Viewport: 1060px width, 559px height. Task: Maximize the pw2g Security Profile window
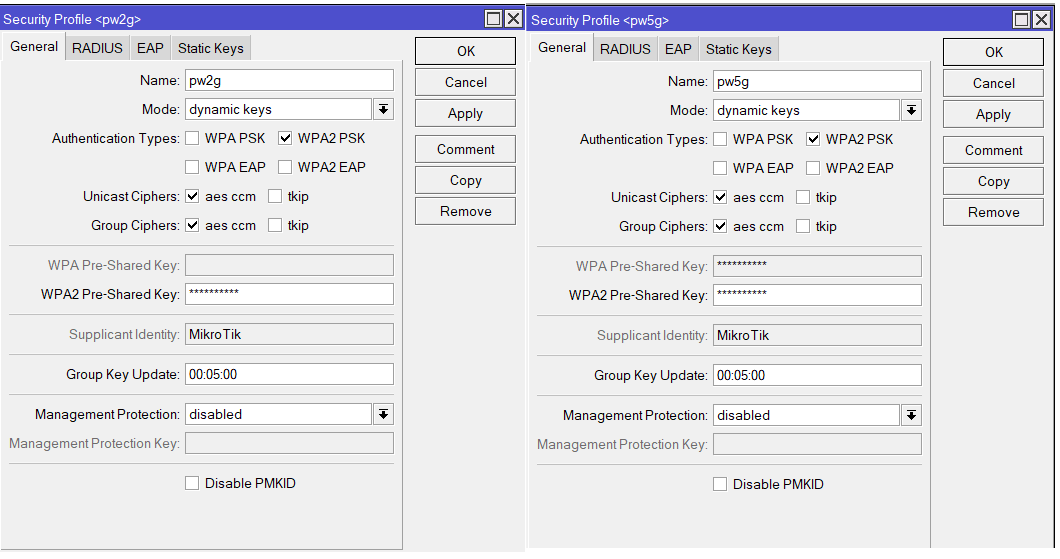(x=494, y=19)
